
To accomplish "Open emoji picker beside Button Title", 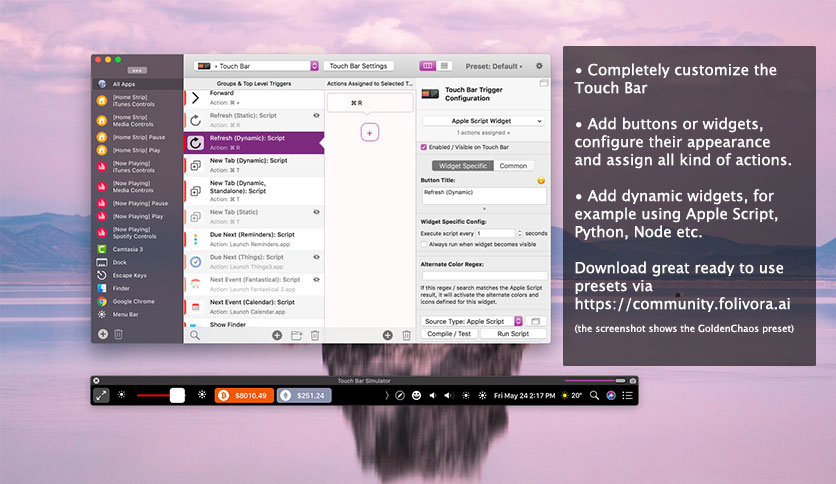I will point(541,181).
